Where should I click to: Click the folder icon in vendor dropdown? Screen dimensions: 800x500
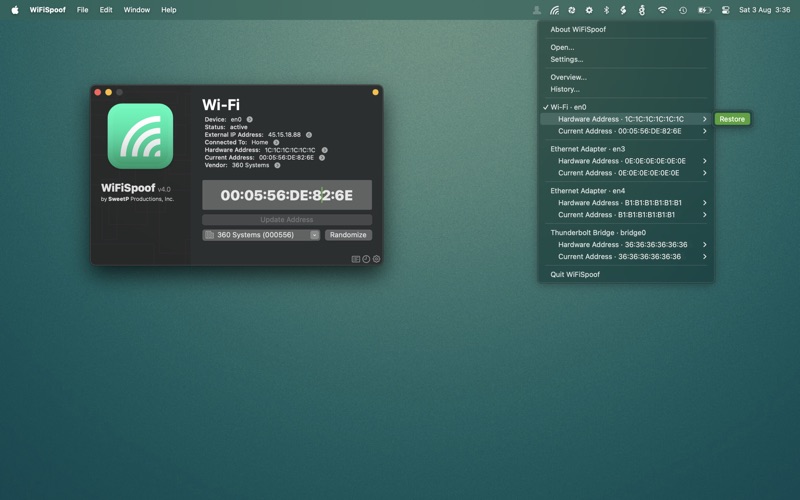(x=209, y=235)
